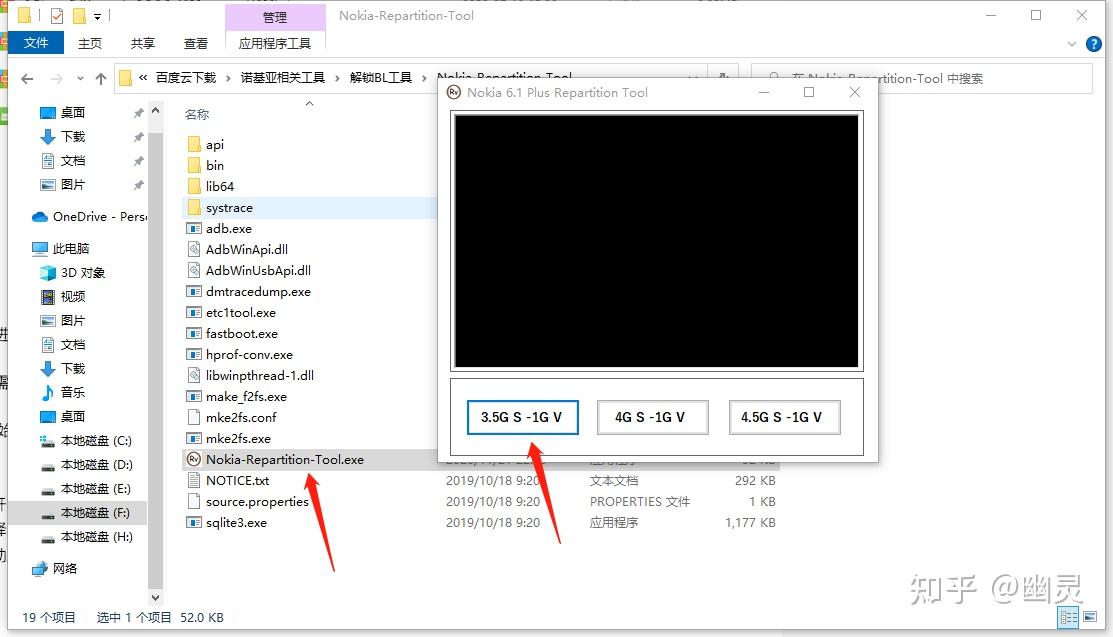
Task: Select 桌面 in quick access
Action: pyautogui.click(x=72, y=112)
